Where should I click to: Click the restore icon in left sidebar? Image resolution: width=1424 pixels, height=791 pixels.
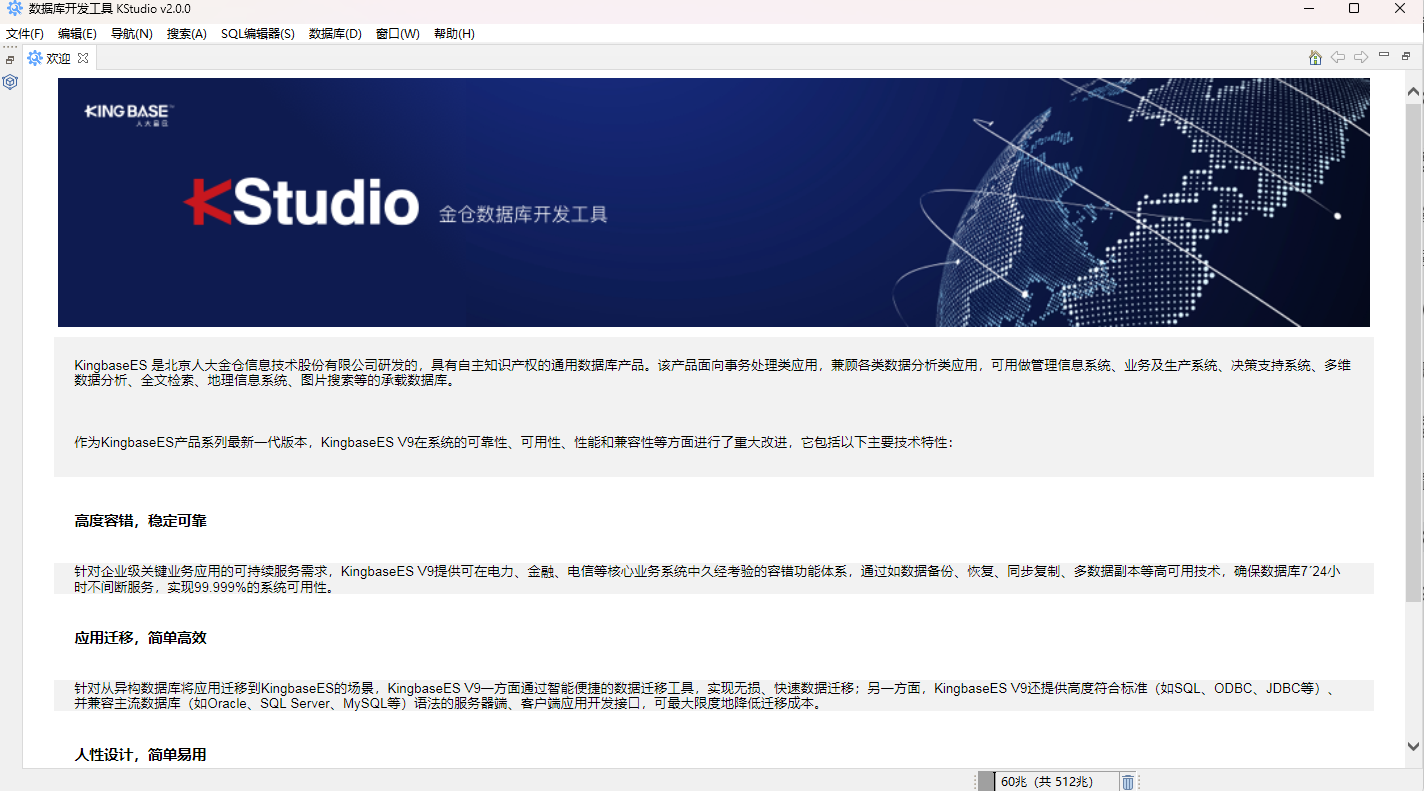(10, 60)
